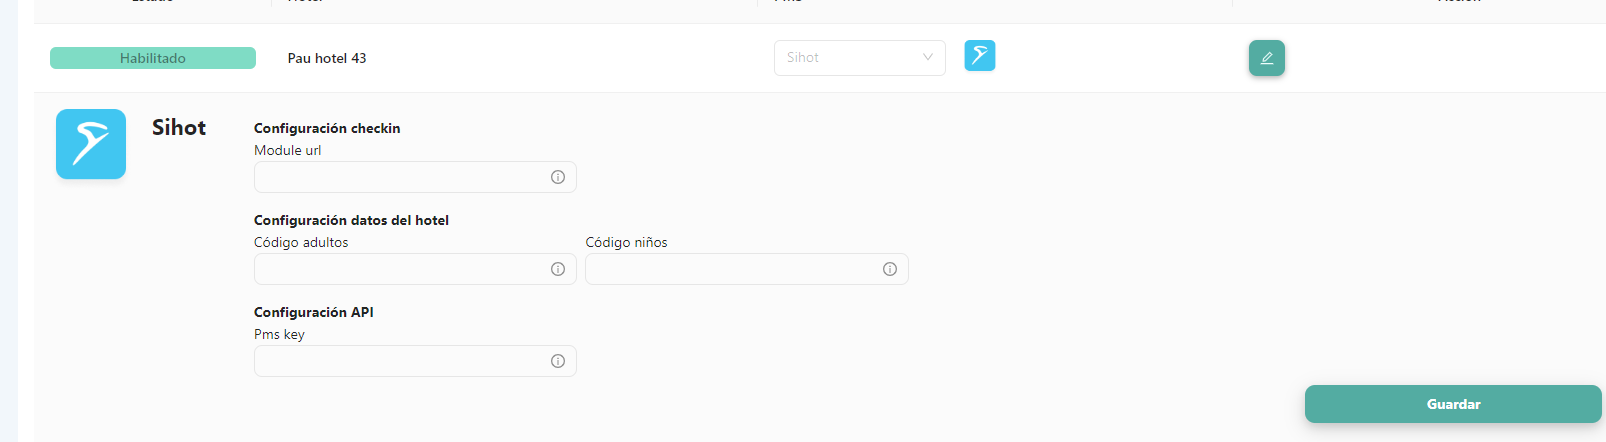Save settings with the Guardar button
This screenshot has height=442, width=1606.
(x=1453, y=404)
